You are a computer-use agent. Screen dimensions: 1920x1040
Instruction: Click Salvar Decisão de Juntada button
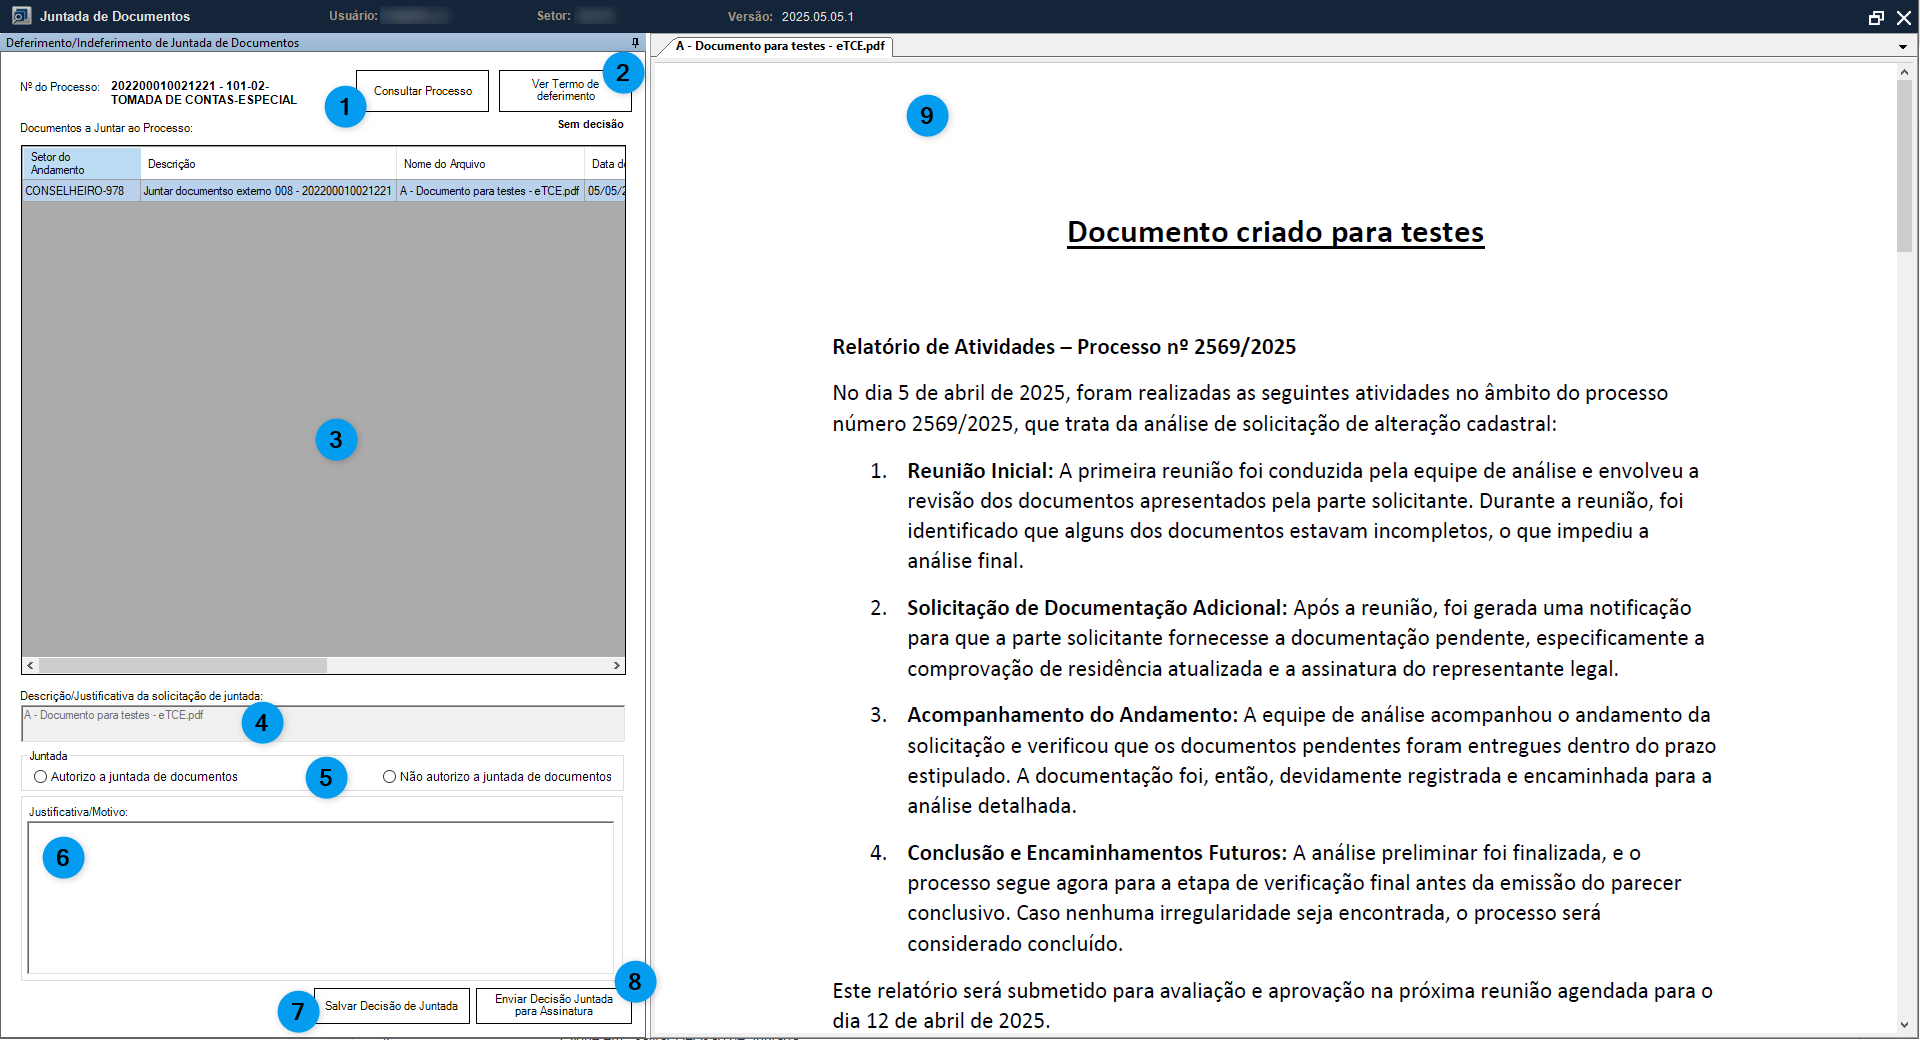click(391, 1006)
